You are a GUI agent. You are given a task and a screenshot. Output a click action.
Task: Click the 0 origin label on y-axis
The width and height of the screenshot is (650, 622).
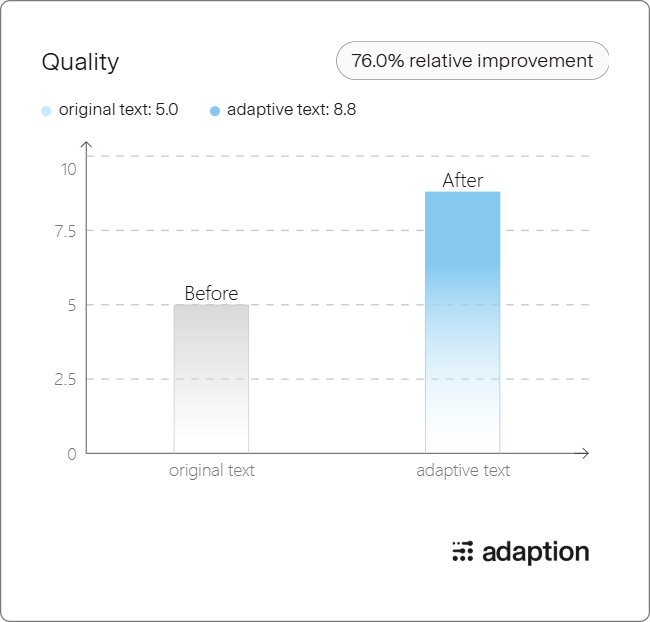pyautogui.click(x=72, y=454)
